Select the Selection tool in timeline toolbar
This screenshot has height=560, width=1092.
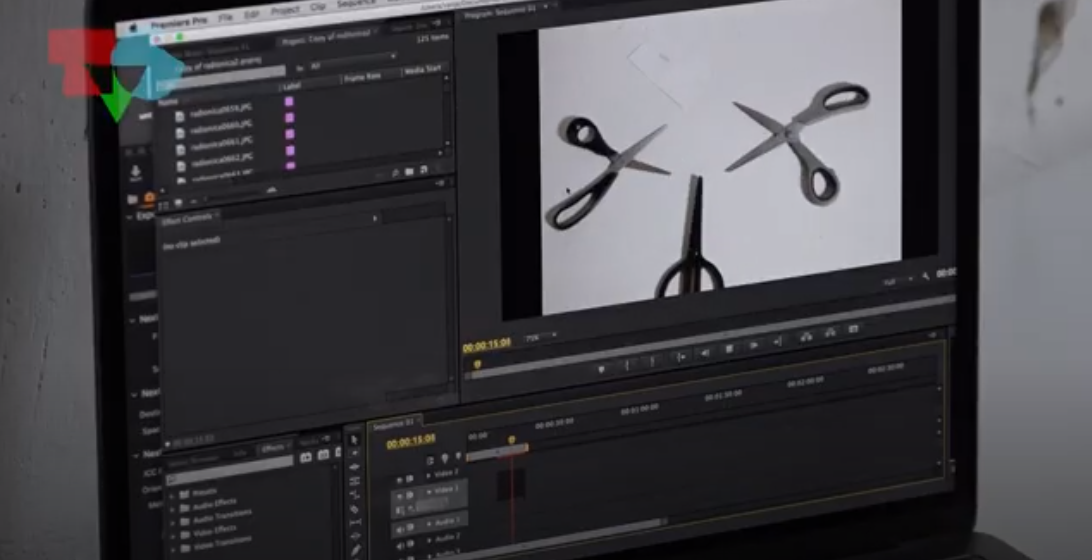(x=354, y=440)
